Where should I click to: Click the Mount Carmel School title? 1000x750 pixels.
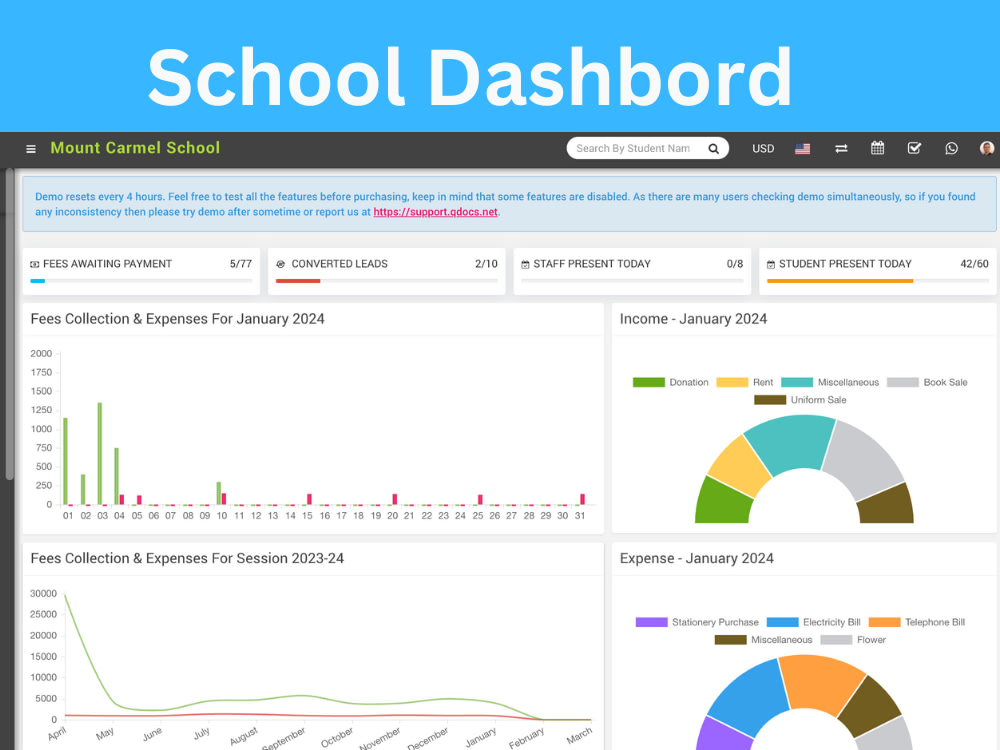tap(135, 148)
